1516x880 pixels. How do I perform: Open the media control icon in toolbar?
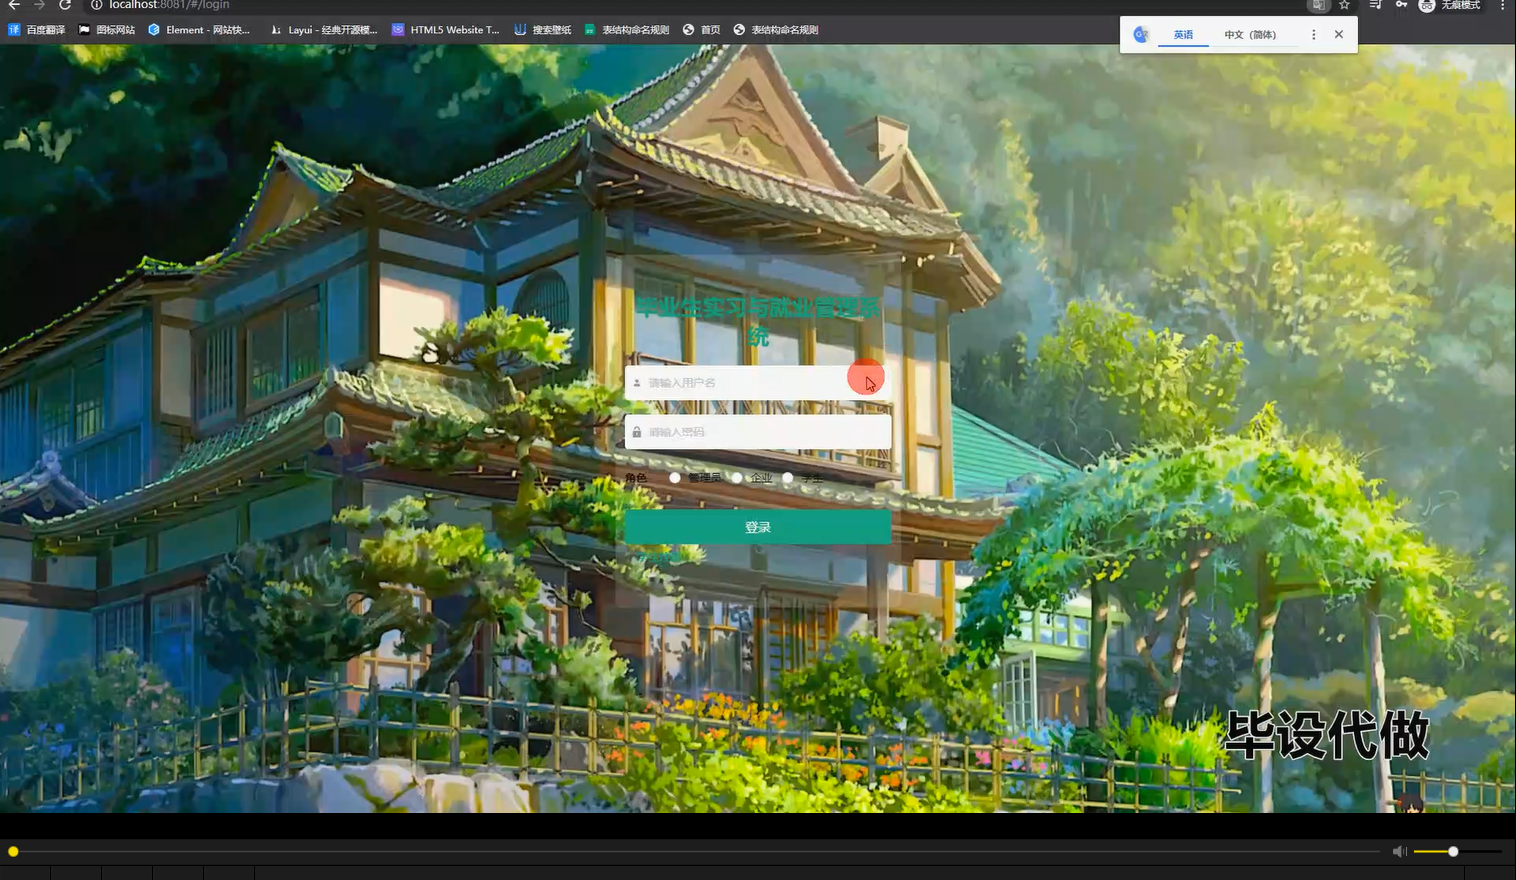(x=1376, y=5)
